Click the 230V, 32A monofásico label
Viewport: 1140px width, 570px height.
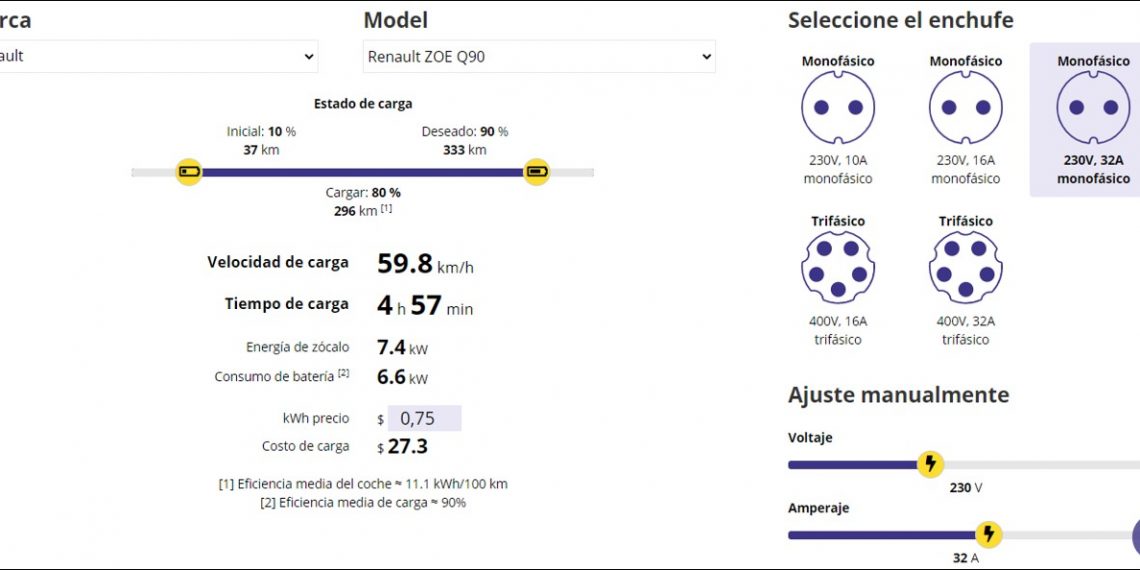(1093, 169)
